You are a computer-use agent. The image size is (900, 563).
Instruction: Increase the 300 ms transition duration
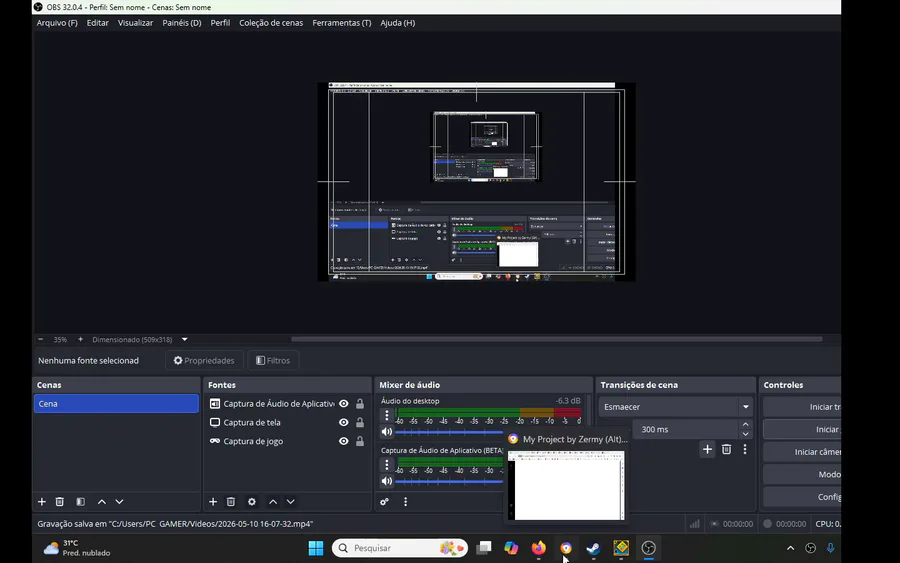point(745,424)
